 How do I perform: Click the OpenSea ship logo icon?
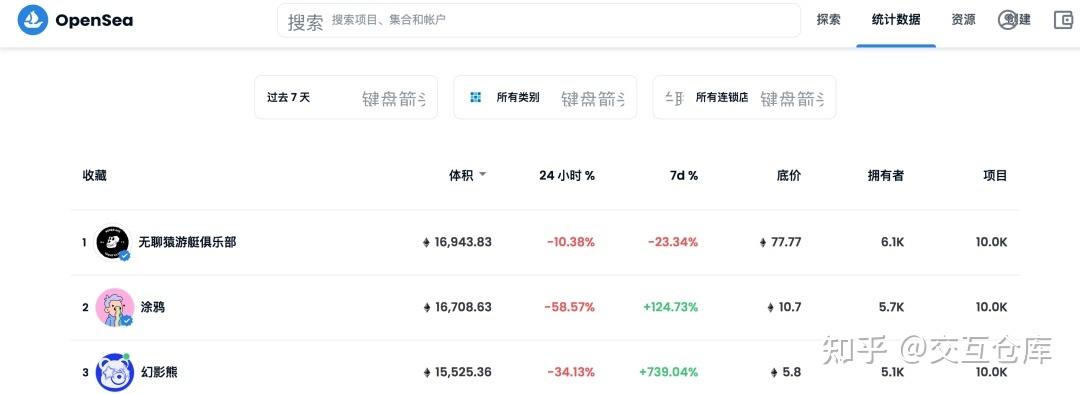[33, 20]
